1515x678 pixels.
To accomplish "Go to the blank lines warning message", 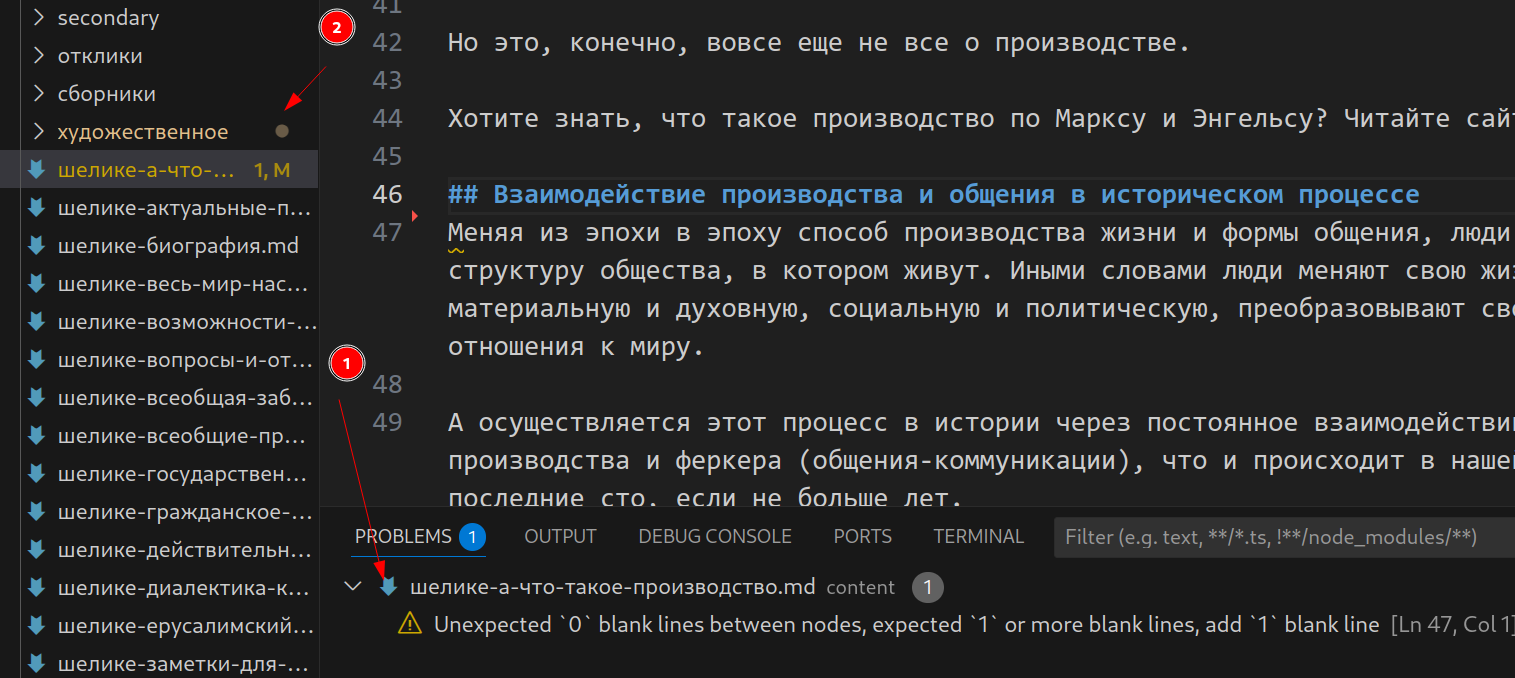I will pos(906,625).
